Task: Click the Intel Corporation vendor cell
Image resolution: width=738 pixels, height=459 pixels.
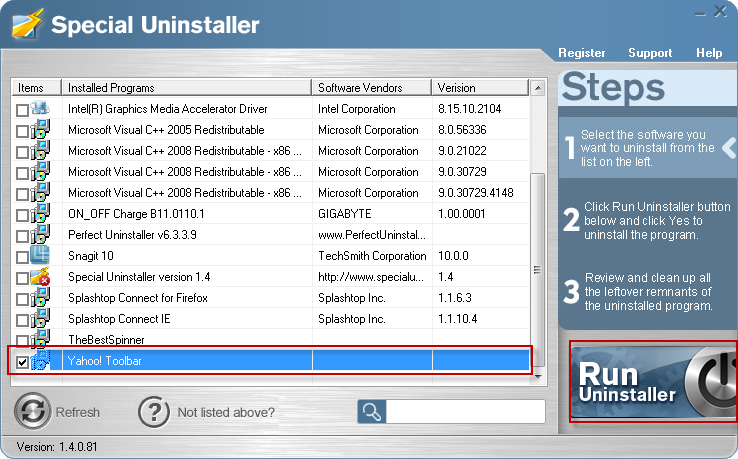Action: (356, 109)
